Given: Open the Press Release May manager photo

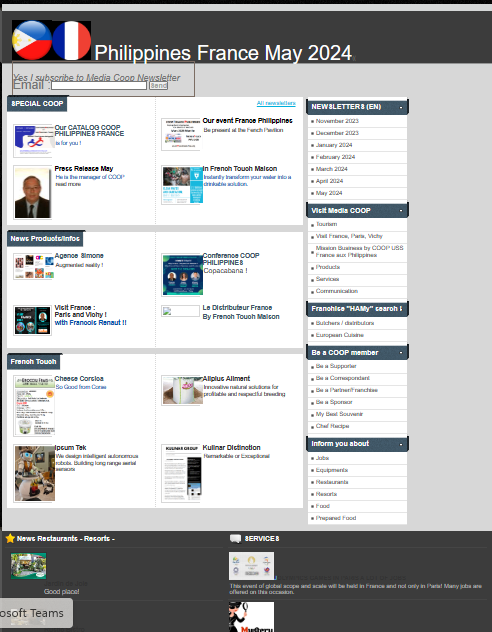Looking at the screenshot, I should pos(33,193).
